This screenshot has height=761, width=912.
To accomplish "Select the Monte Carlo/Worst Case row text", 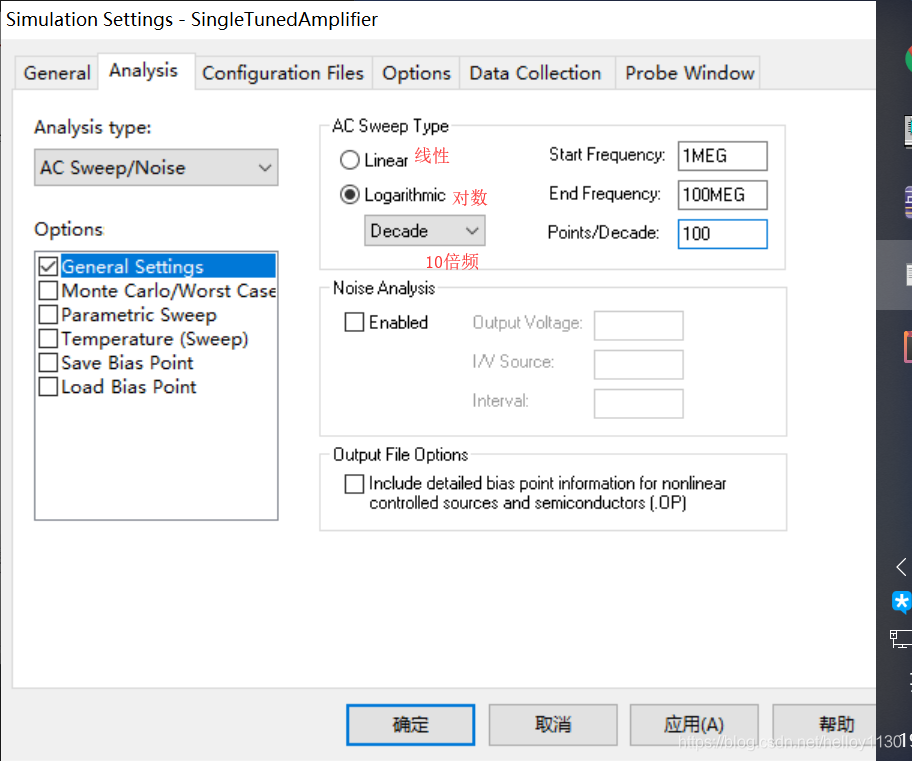I will click(x=169, y=290).
